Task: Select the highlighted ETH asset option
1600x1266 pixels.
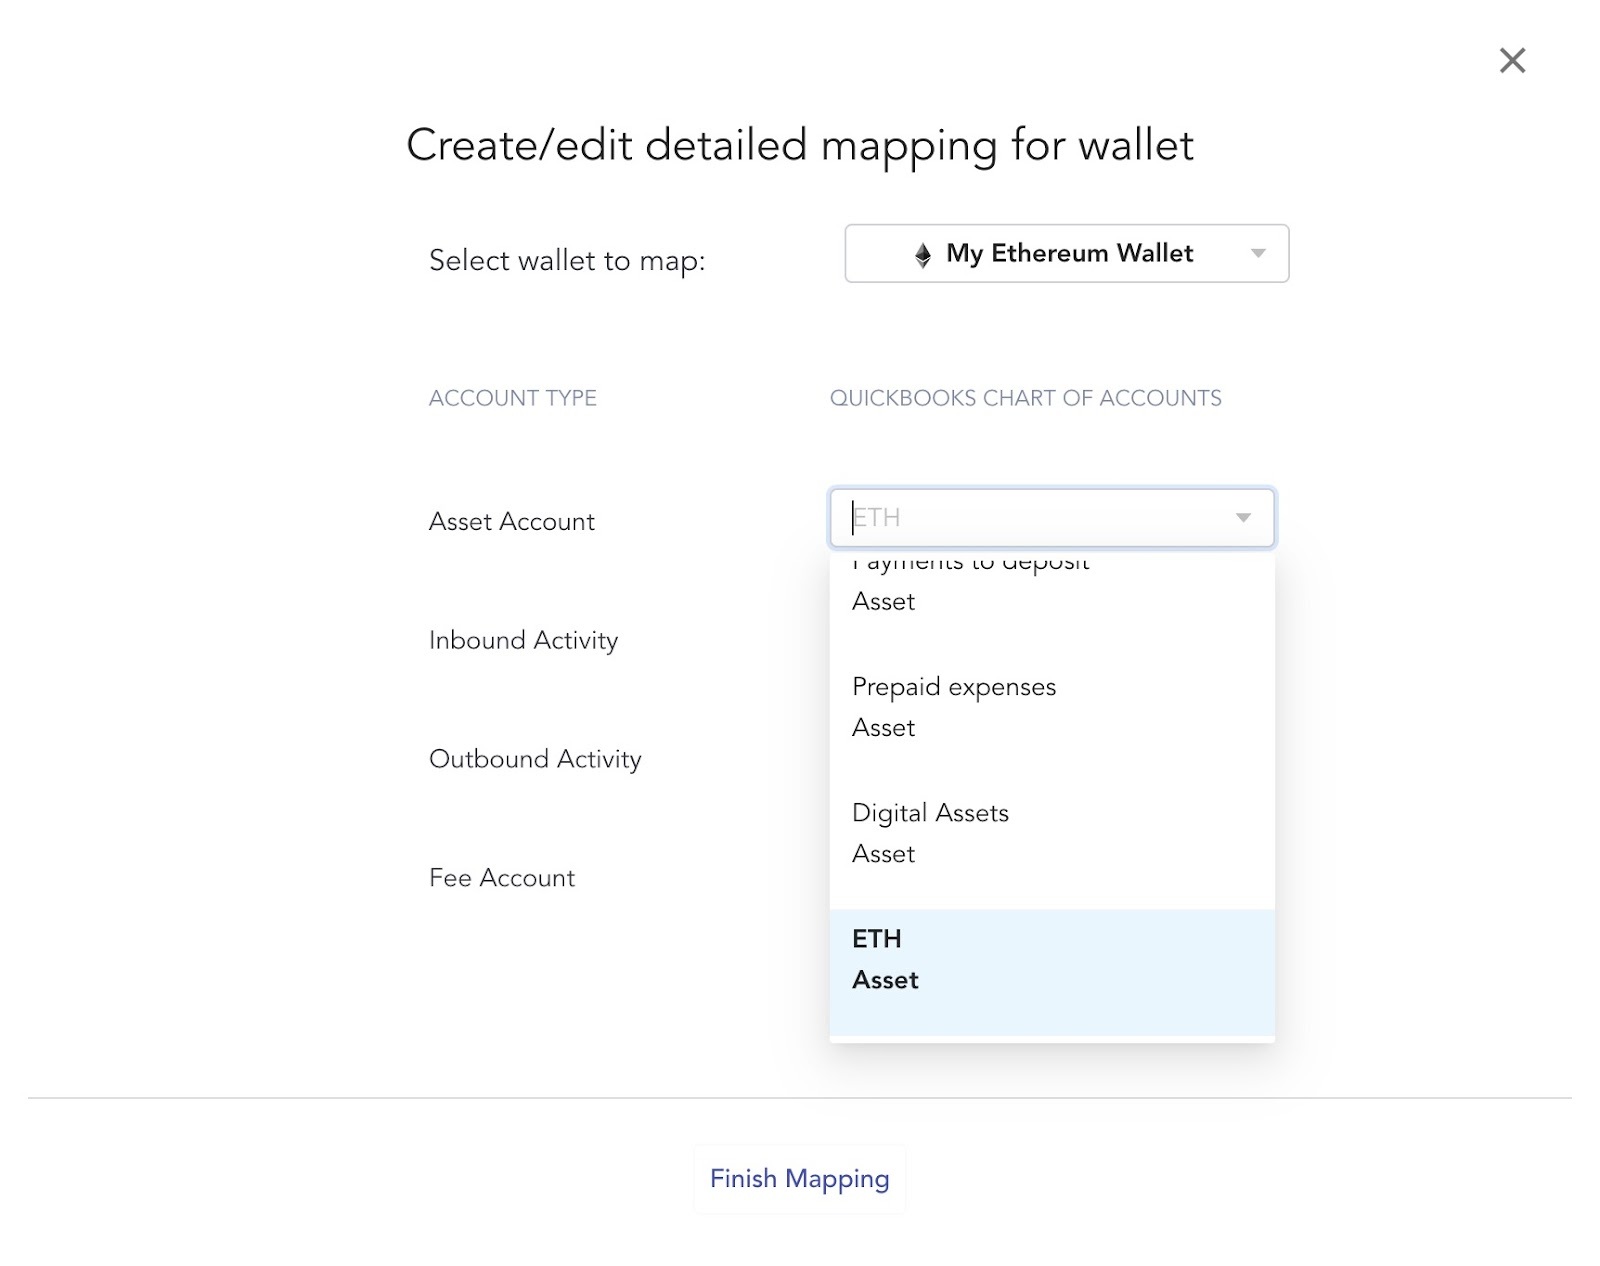Action: point(1051,960)
